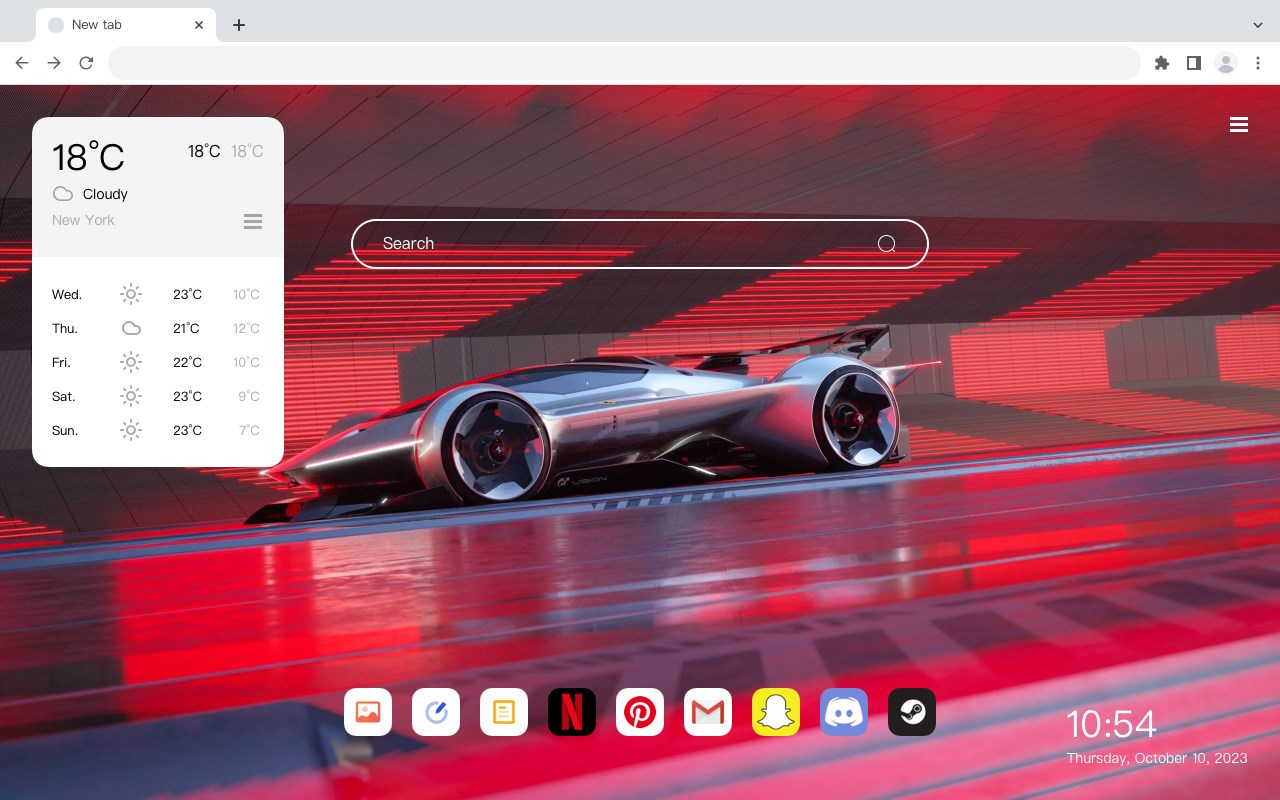The width and height of the screenshot is (1280, 800).
Task: Select the Wed. forecast row label
Action: coord(67,294)
